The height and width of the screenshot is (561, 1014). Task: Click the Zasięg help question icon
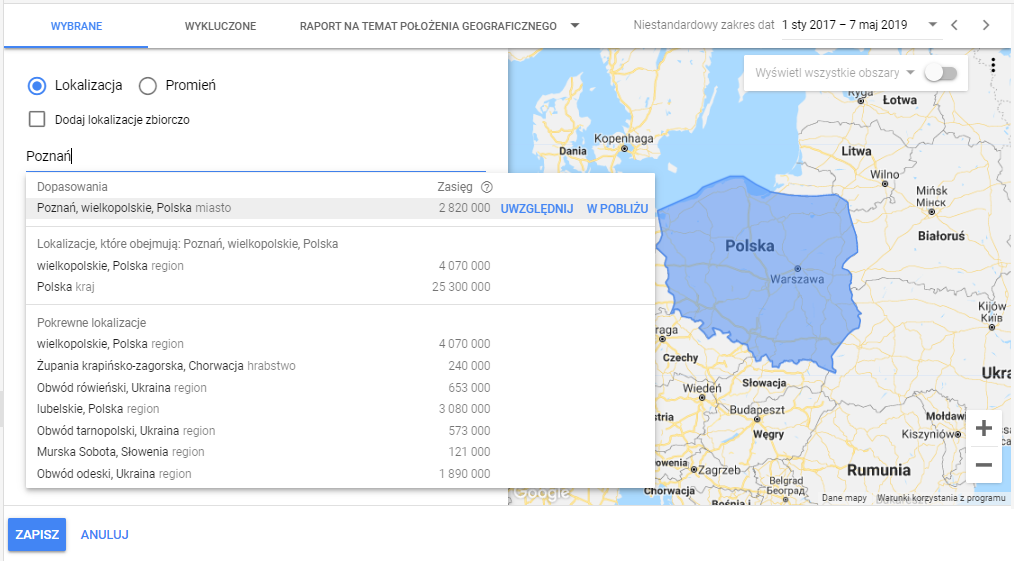(x=487, y=187)
